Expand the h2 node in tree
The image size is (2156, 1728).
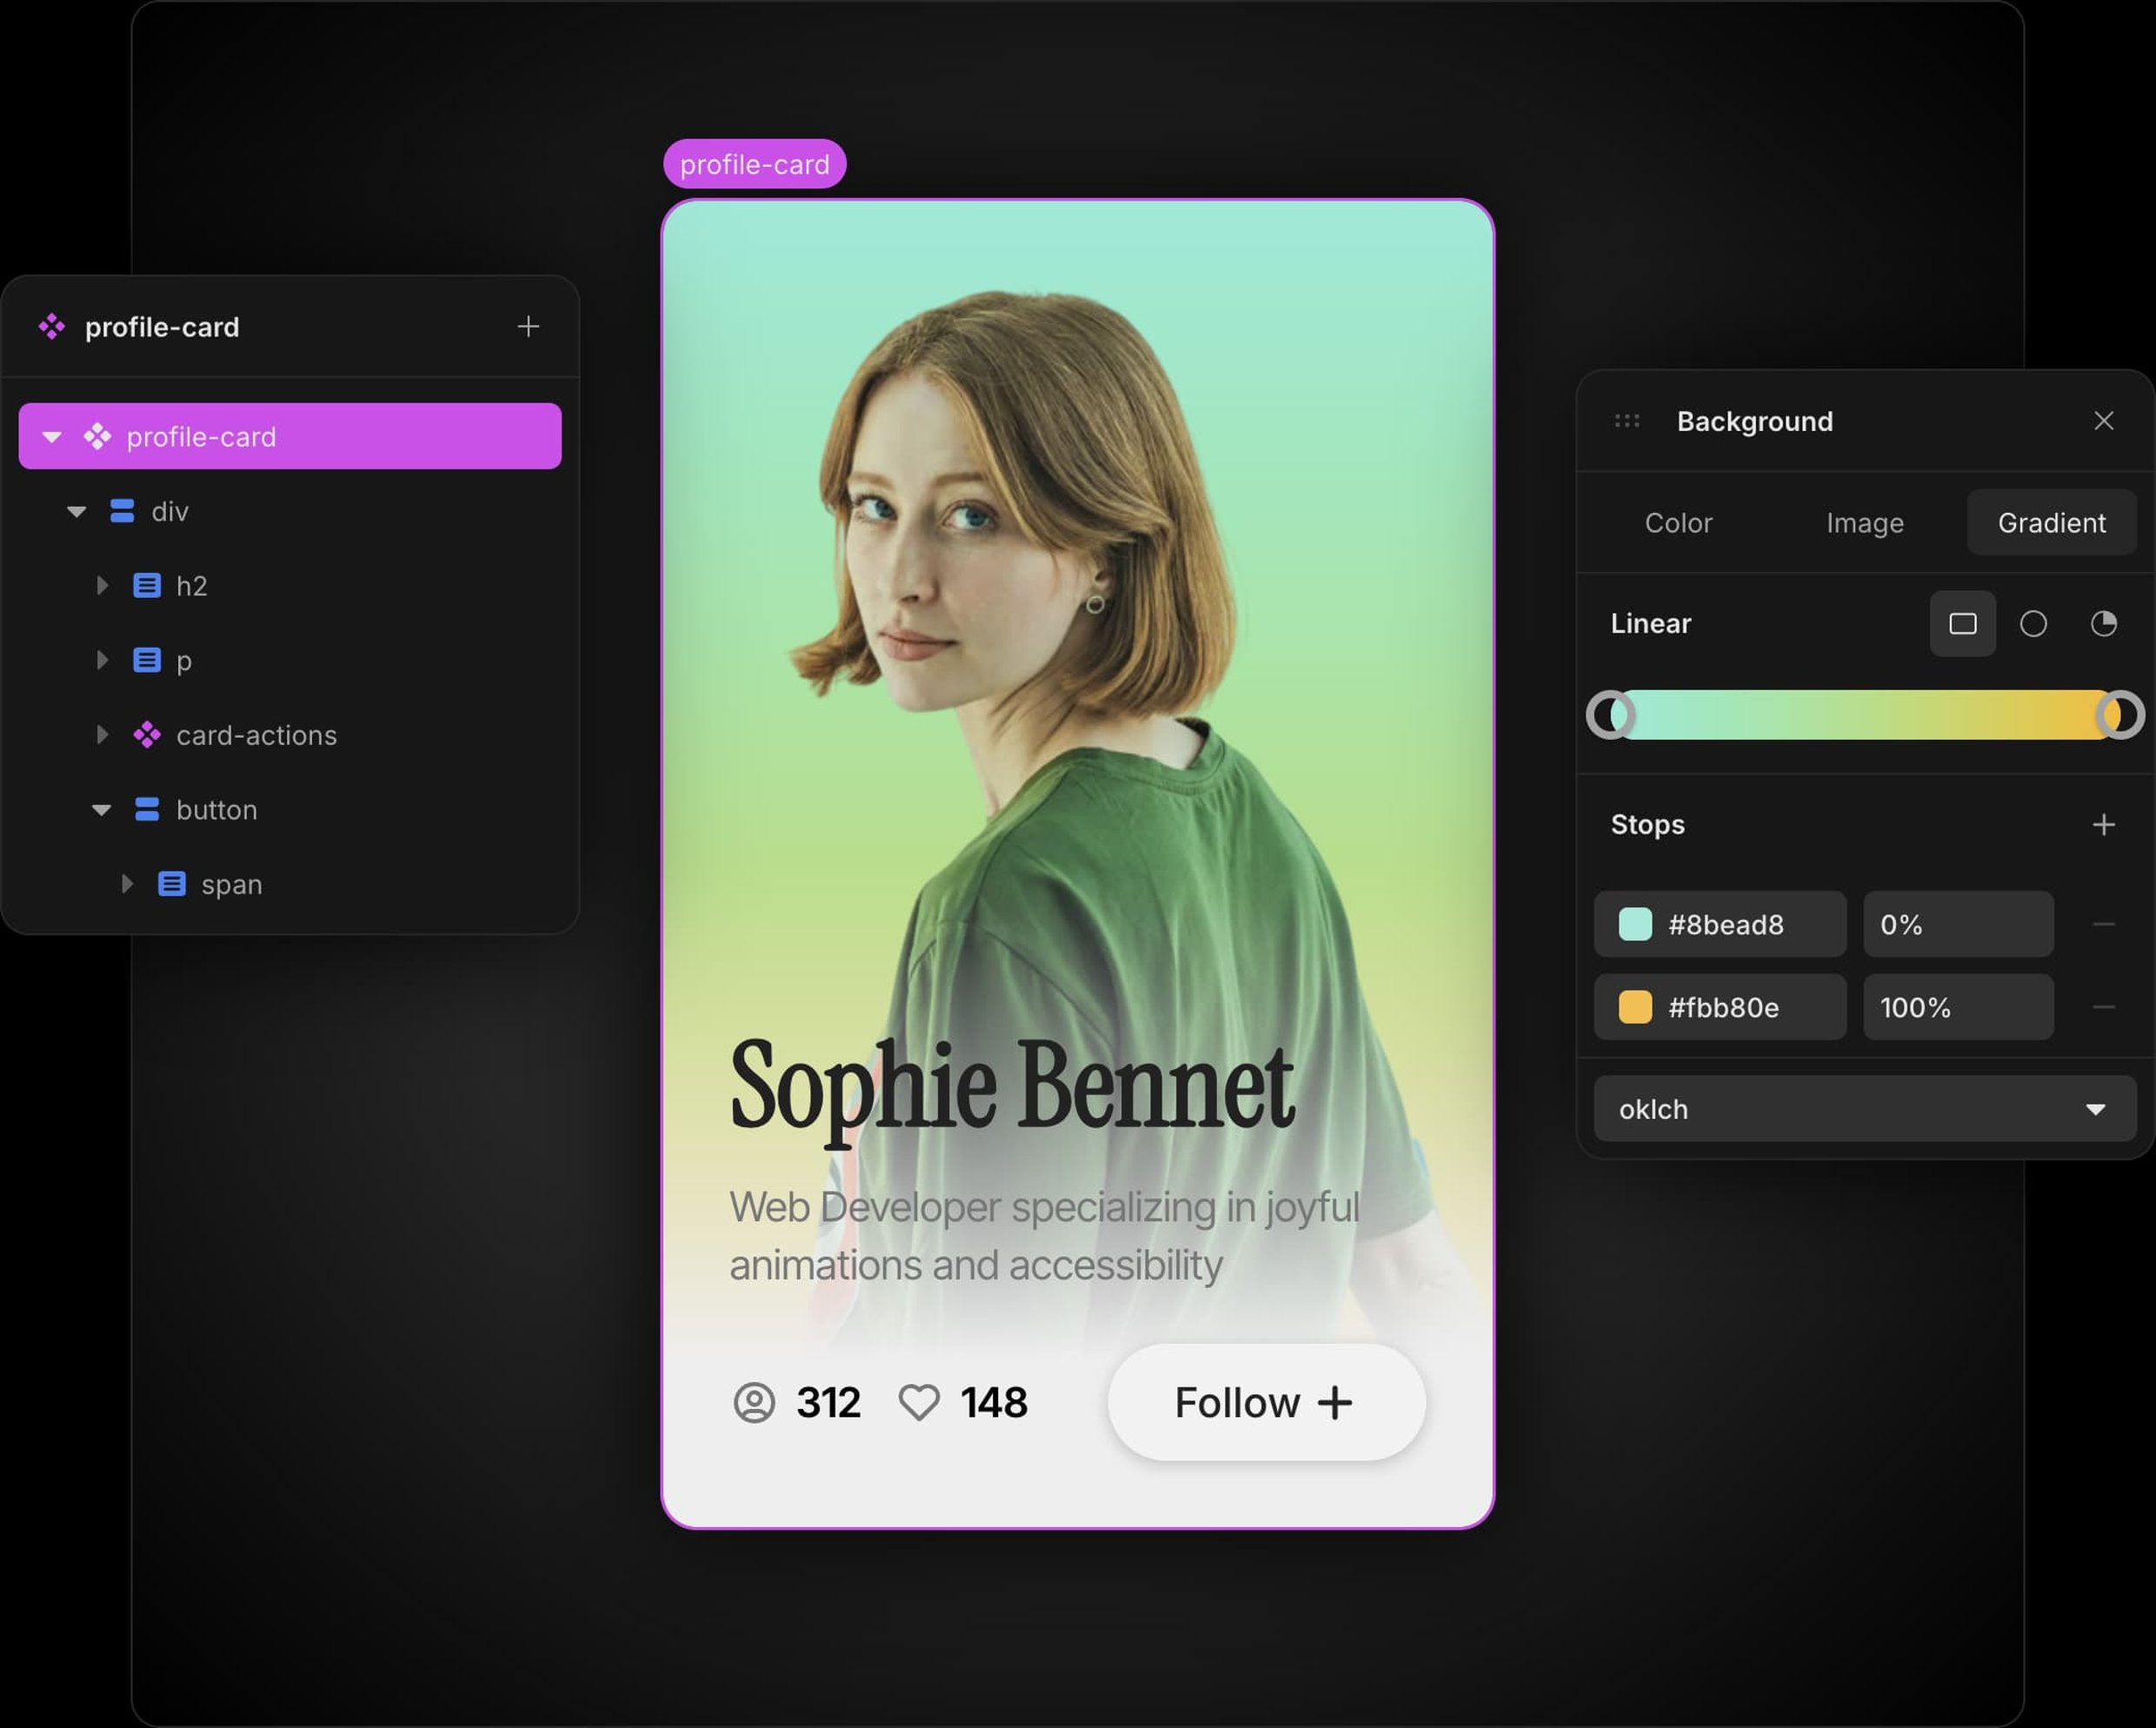point(102,586)
